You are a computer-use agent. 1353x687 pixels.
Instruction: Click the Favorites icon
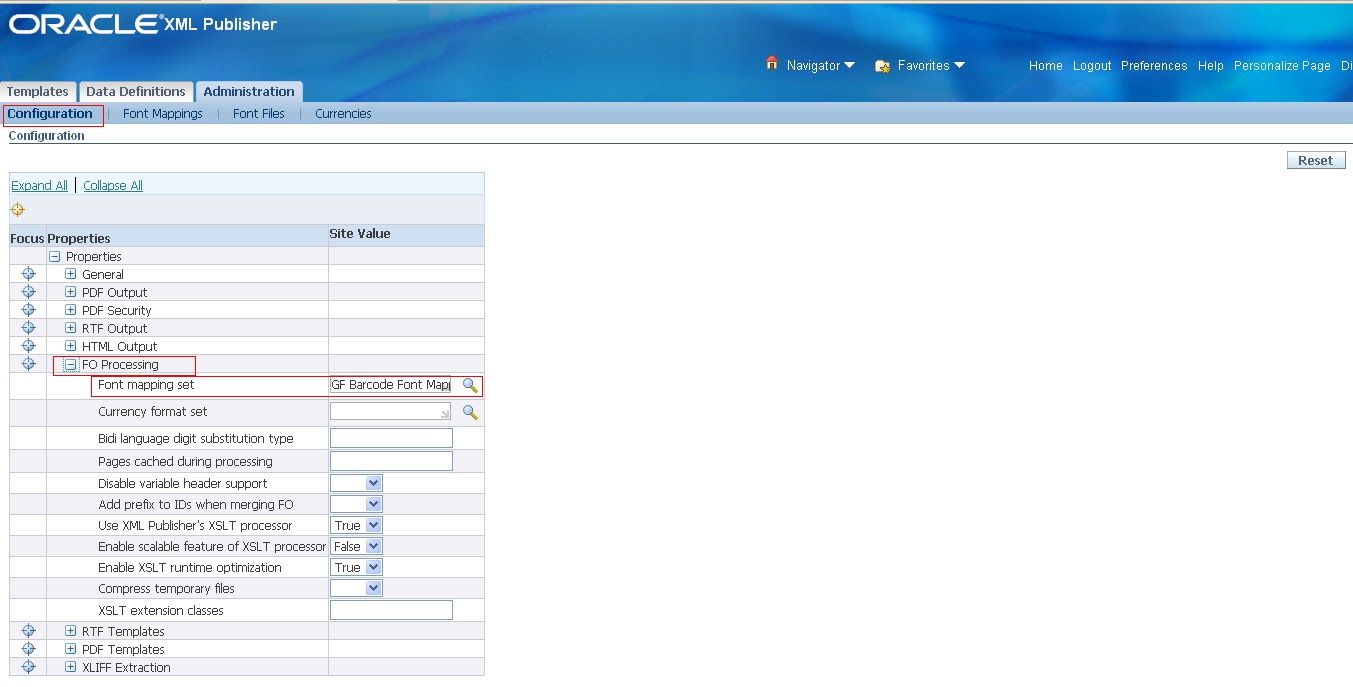(x=882, y=65)
